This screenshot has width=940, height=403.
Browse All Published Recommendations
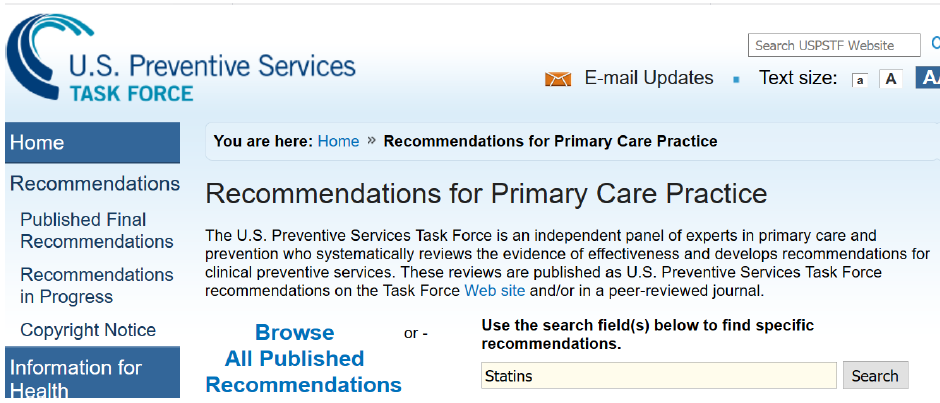[303, 358]
